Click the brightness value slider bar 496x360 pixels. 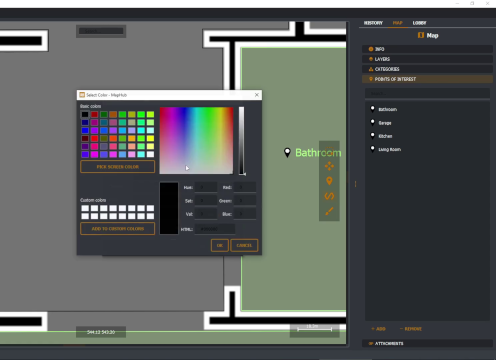241,140
